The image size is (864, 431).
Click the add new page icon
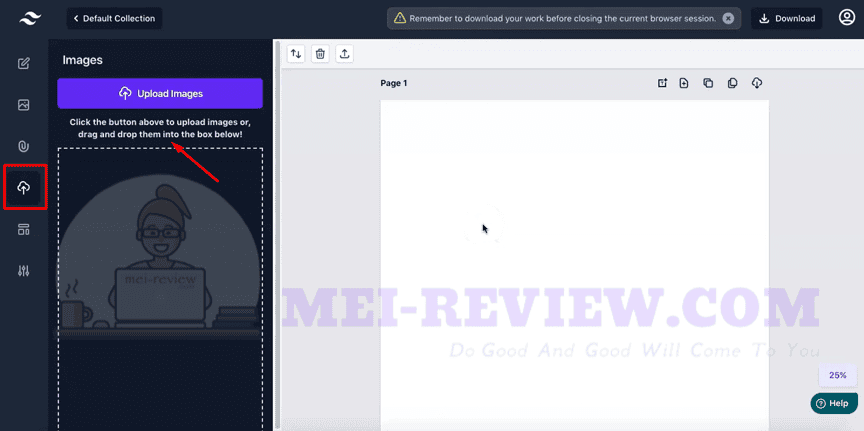[684, 83]
